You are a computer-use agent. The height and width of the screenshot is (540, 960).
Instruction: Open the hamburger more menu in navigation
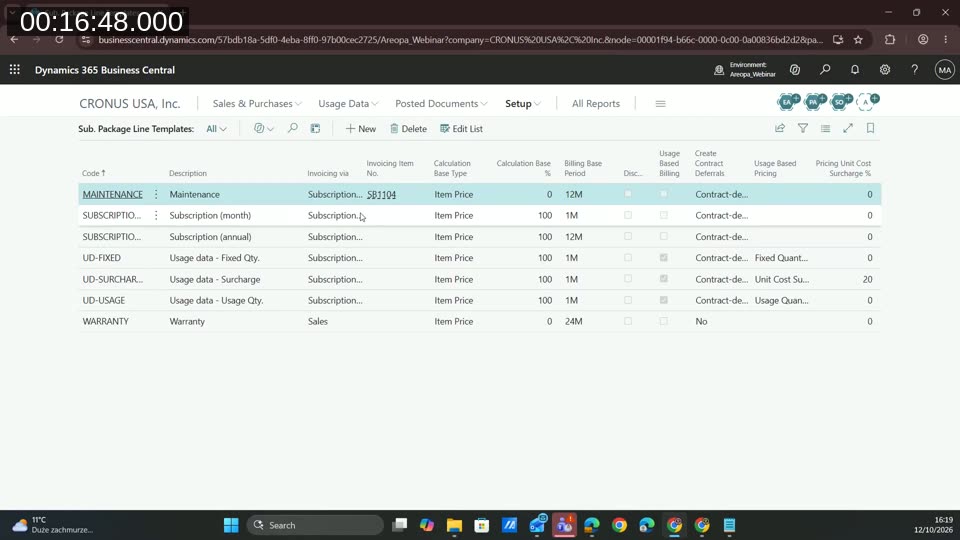click(x=660, y=103)
